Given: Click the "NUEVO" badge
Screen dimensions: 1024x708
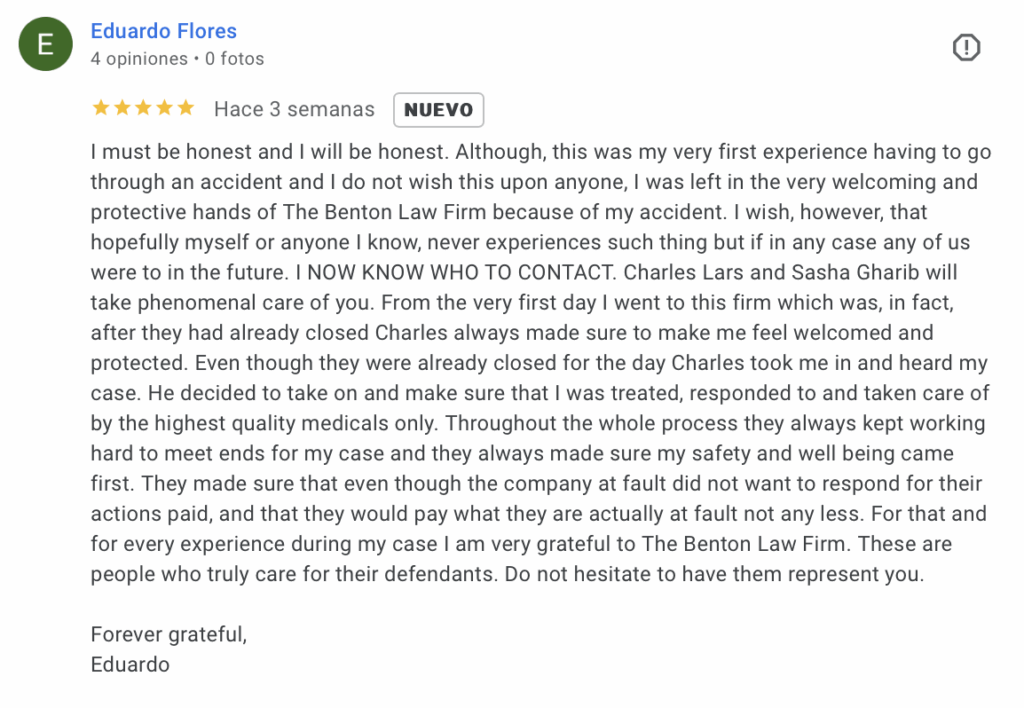Looking at the screenshot, I should [x=438, y=110].
